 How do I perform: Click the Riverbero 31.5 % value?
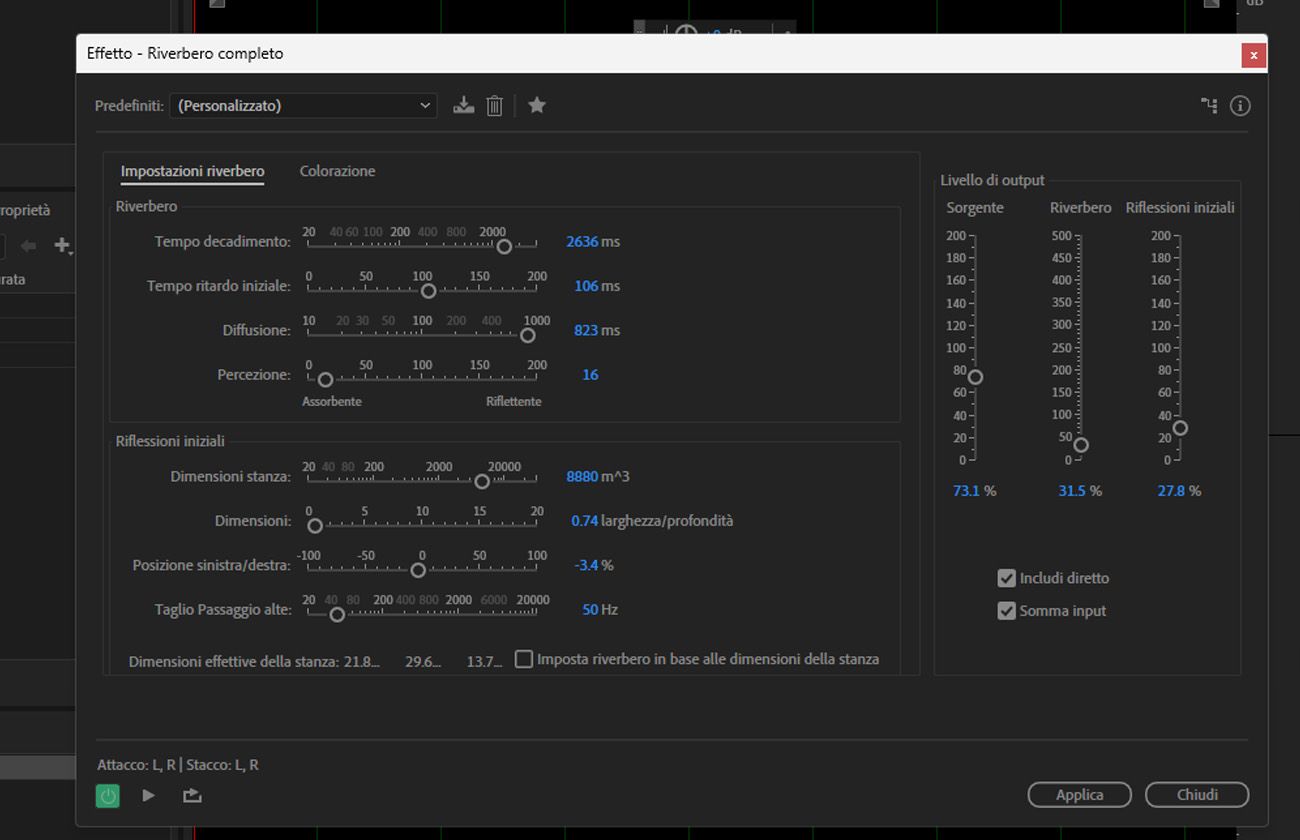click(1072, 491)
